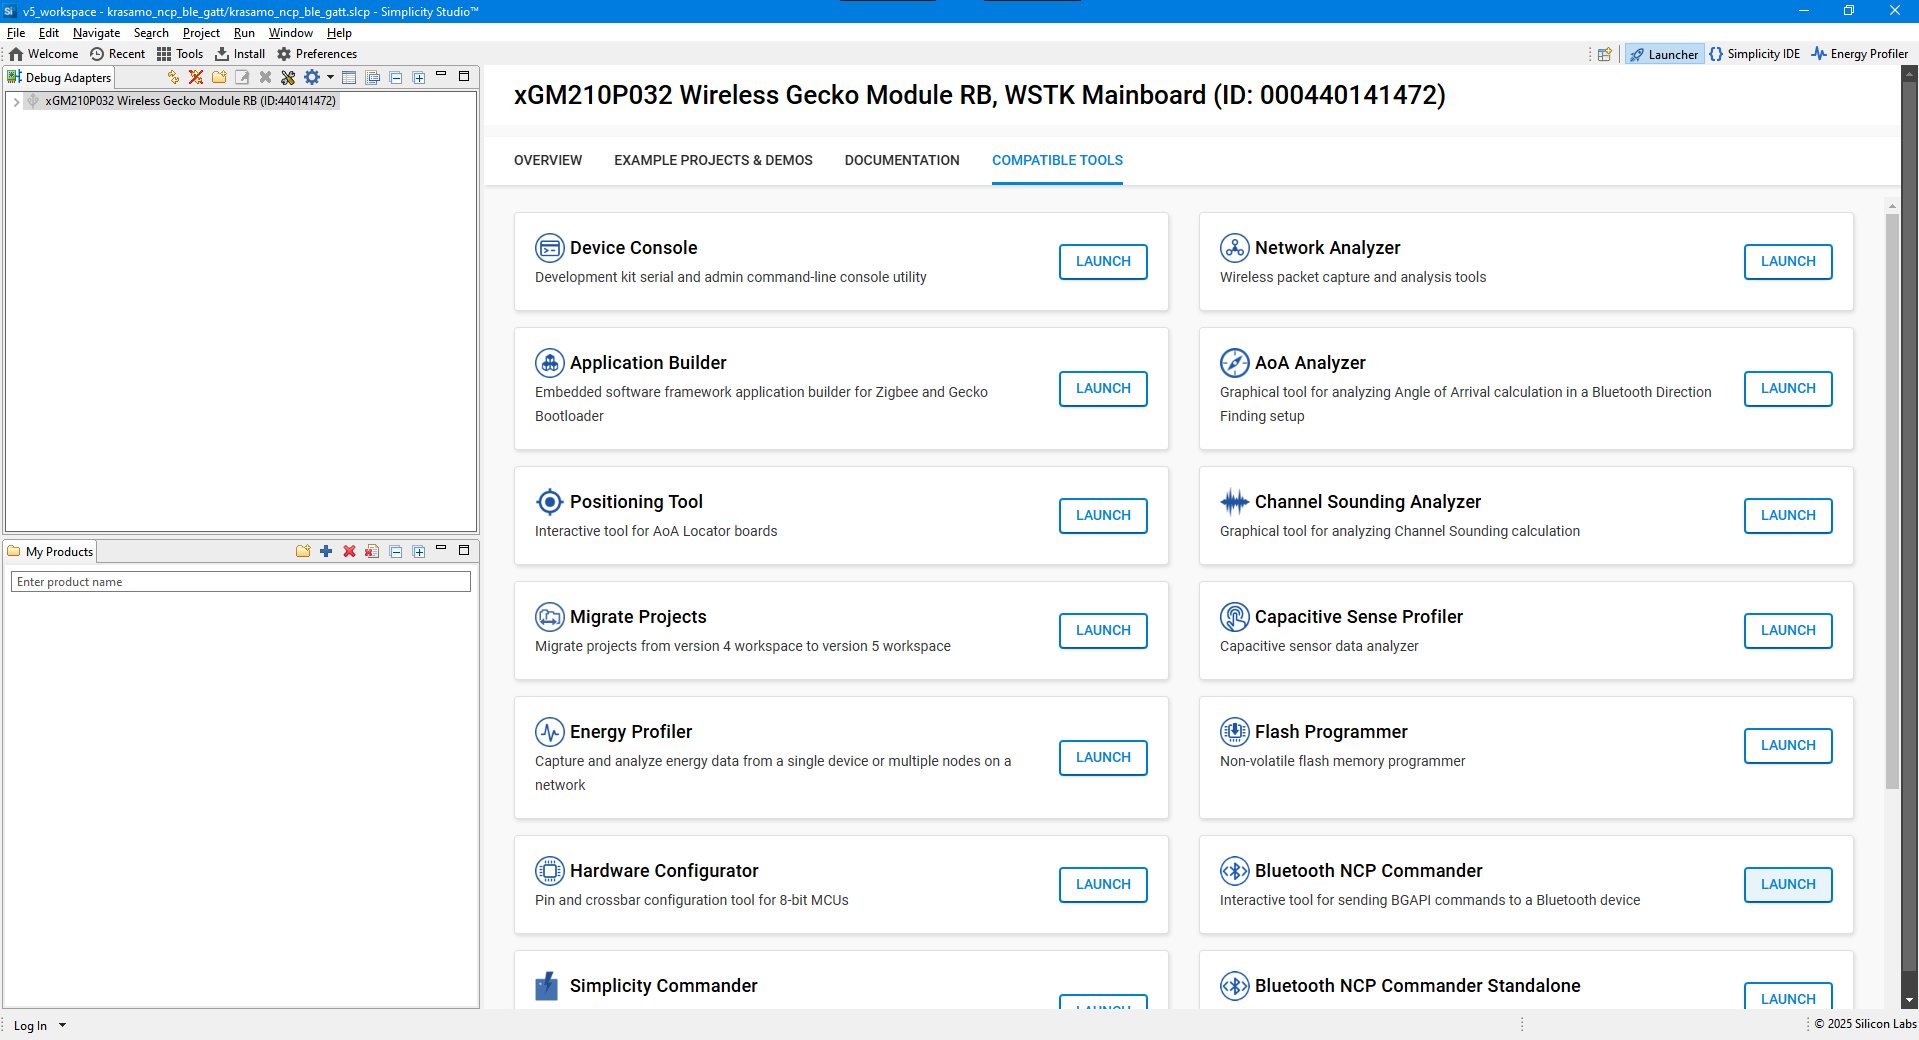Click the Bluetooth NCP Commander card icon
The width and height of the screenshot is (1919, 1040).
pyautogui.click(x=1235, y=871)
